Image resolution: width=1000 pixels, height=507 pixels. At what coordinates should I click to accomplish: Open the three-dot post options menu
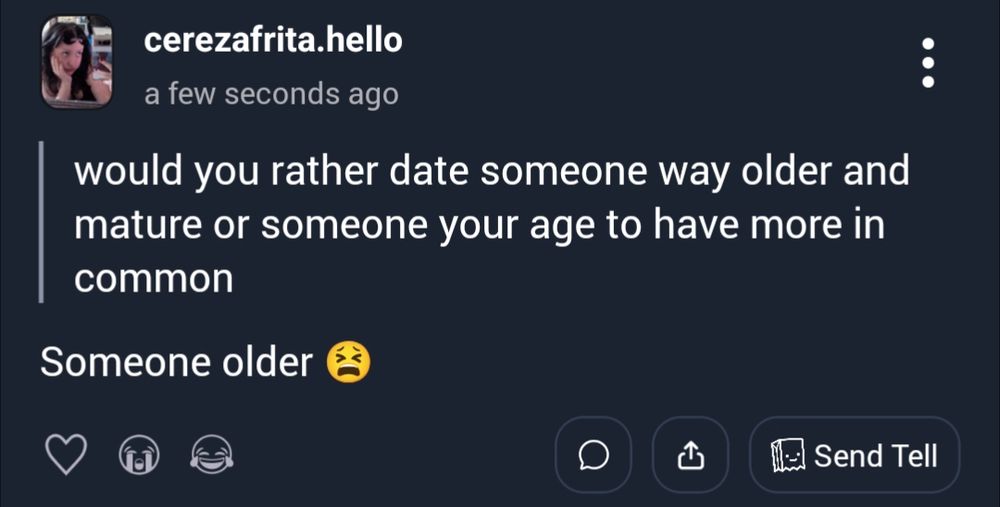928,63
